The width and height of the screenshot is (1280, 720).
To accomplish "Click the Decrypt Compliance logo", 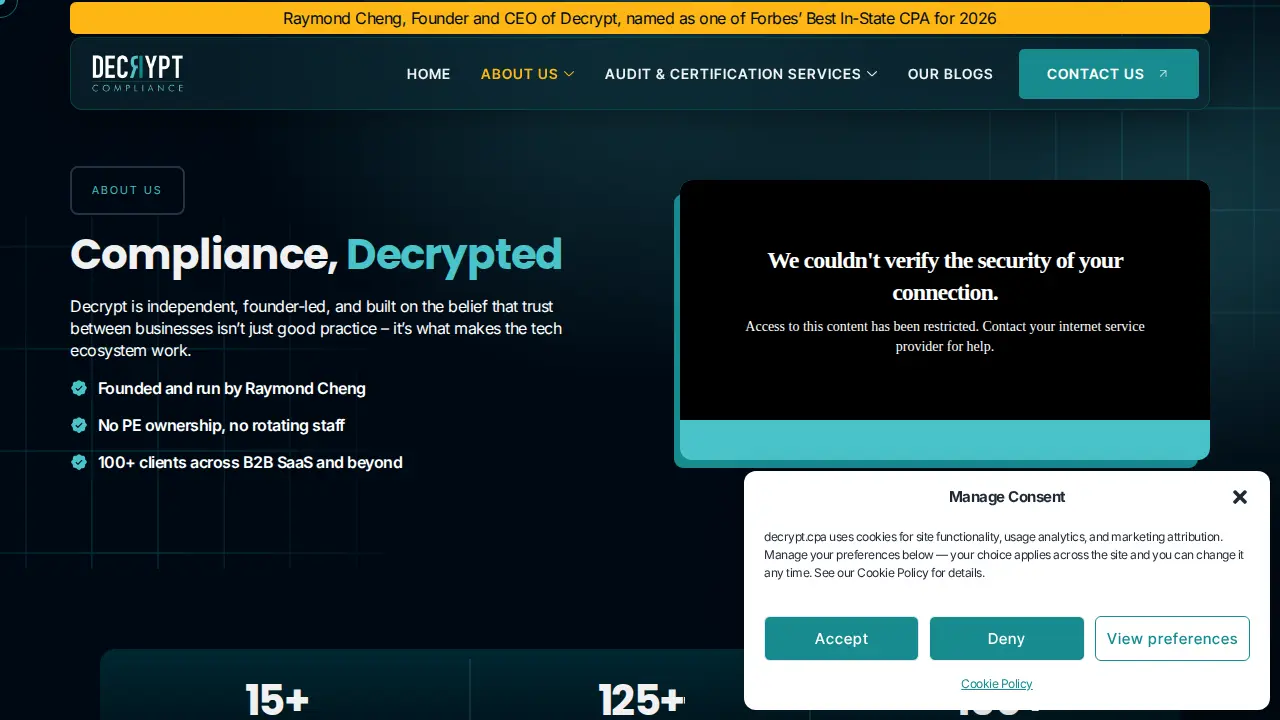I will click(x=137, y=73).
